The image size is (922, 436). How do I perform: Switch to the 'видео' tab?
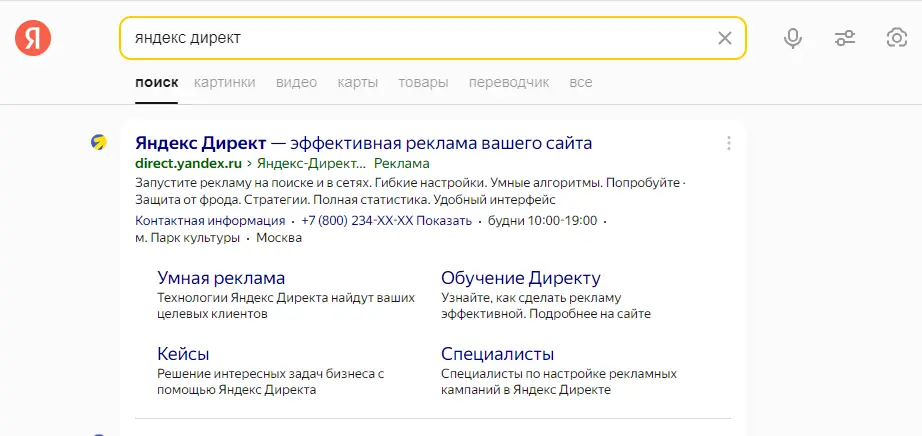pos(296,82)
